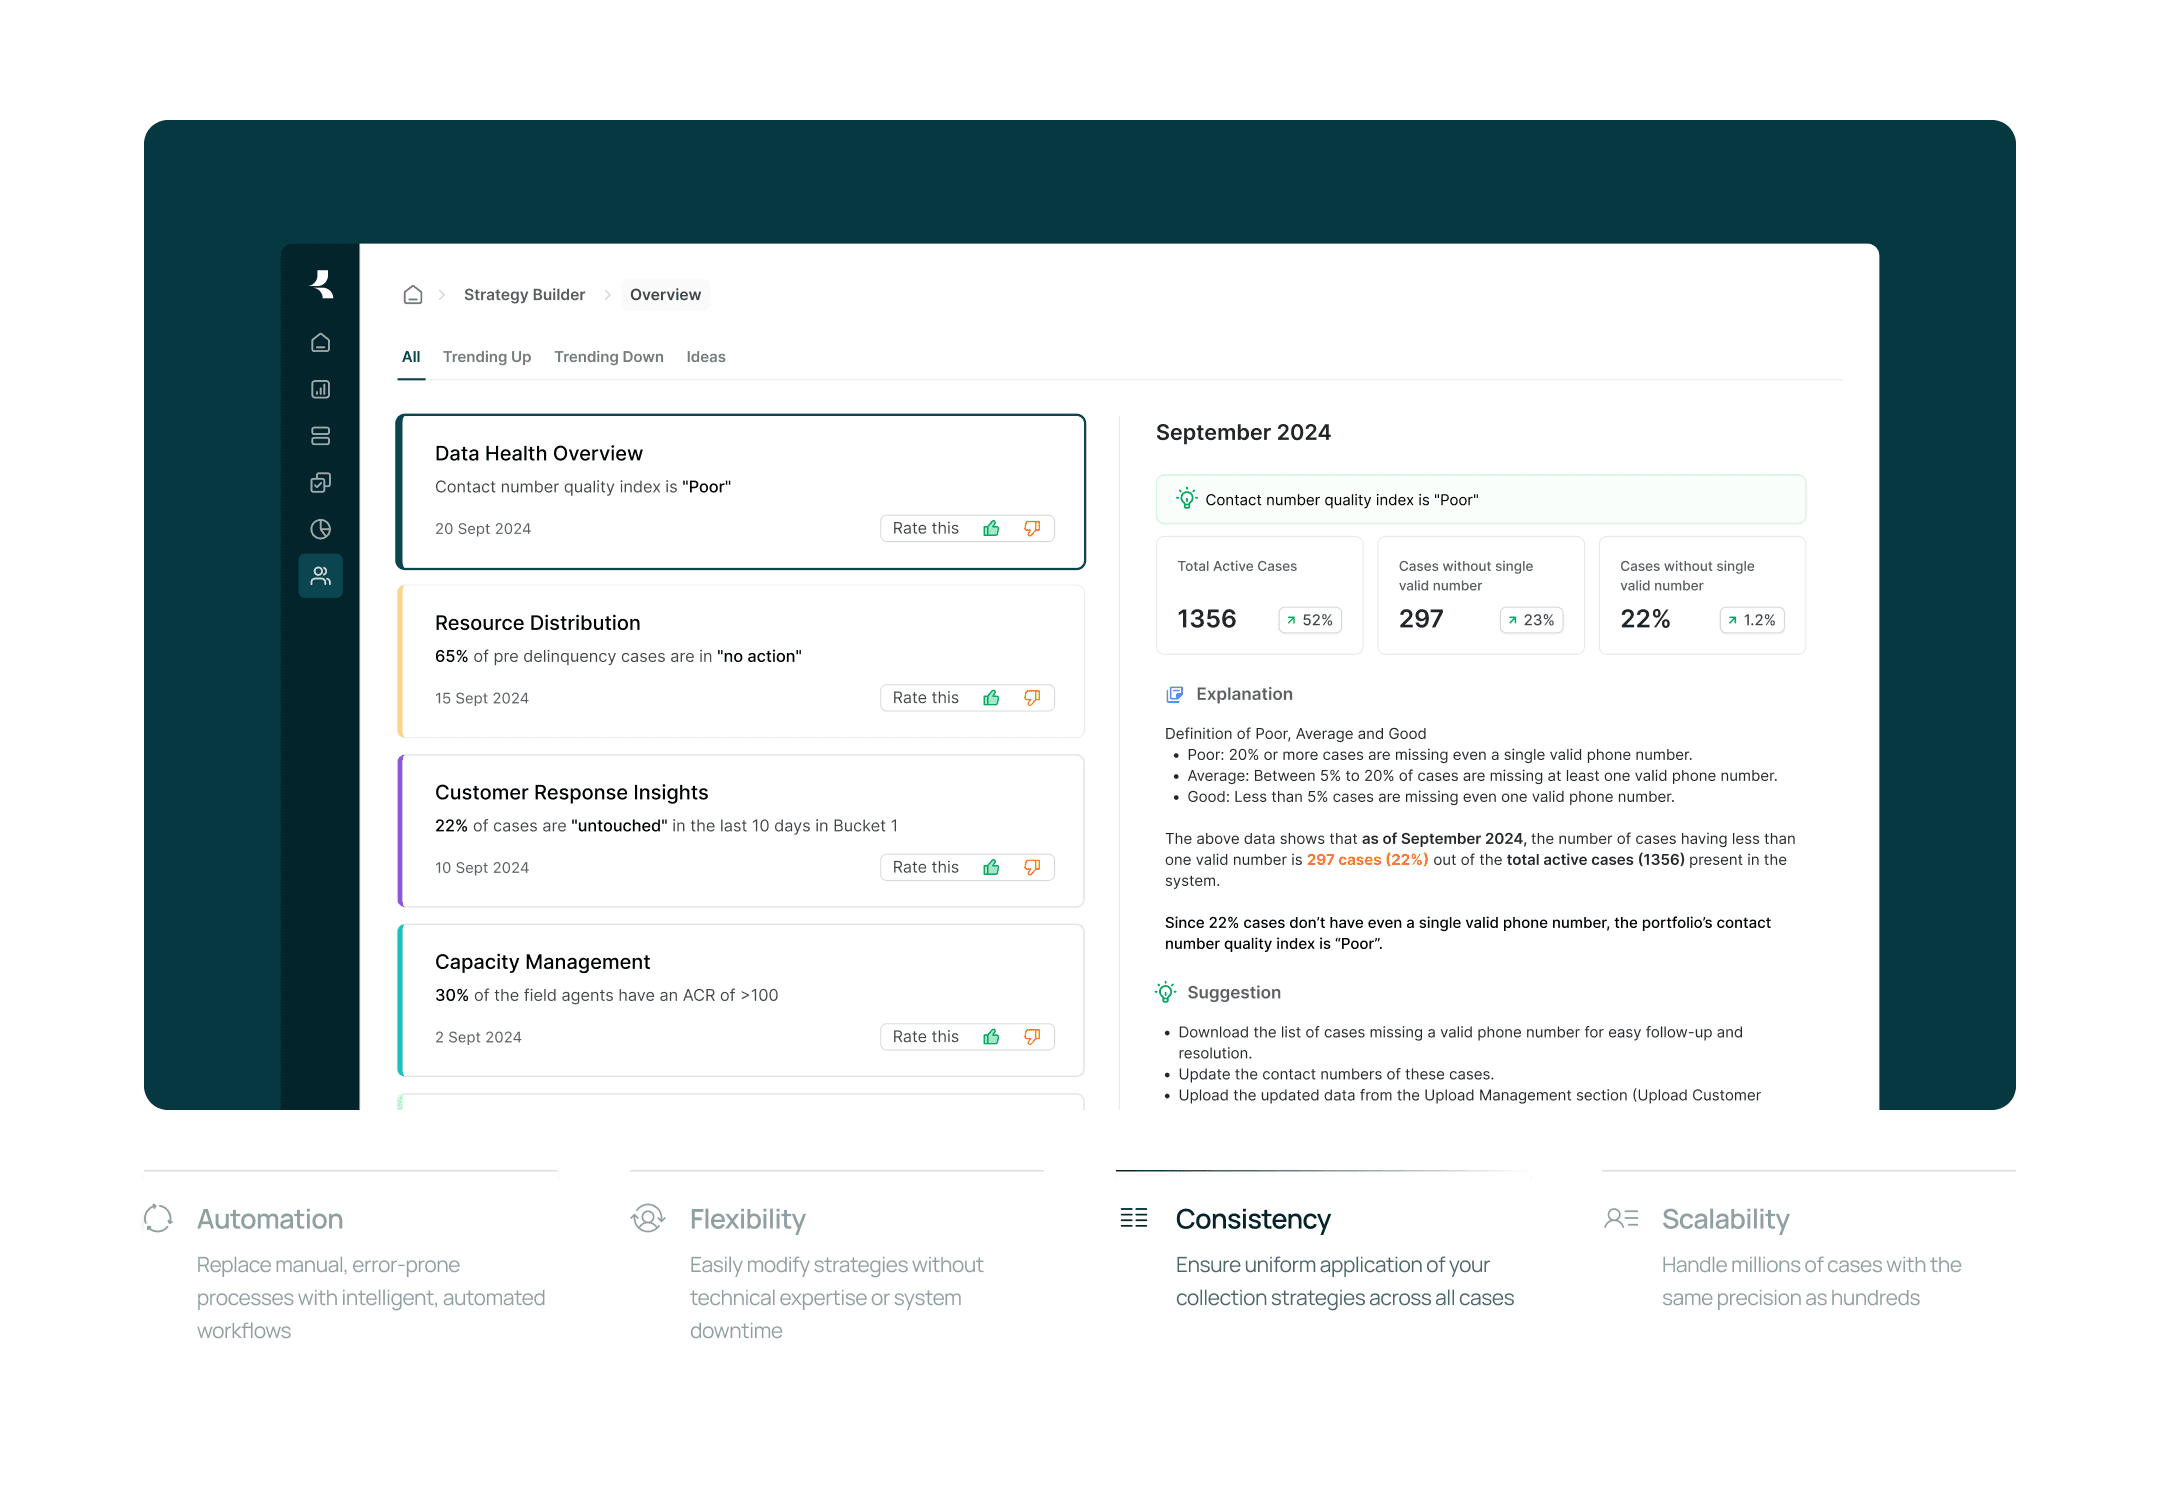Select the Scalability feature section
Screen dimensions: 2160x1503
(1725, 1219)
